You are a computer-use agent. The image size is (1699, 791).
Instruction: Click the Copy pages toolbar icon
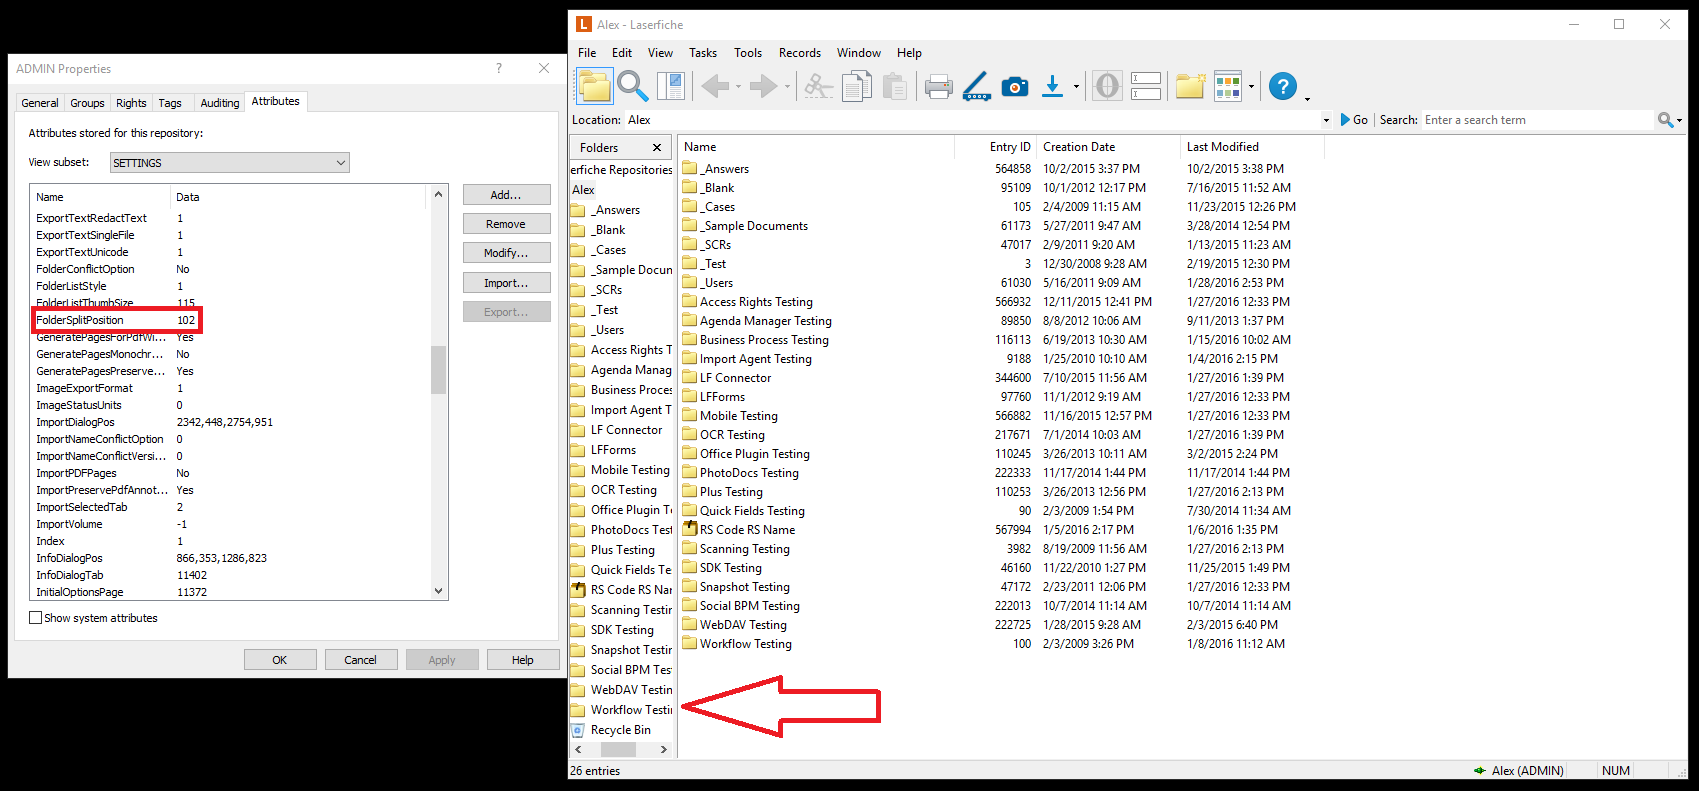tap(856, 86)
